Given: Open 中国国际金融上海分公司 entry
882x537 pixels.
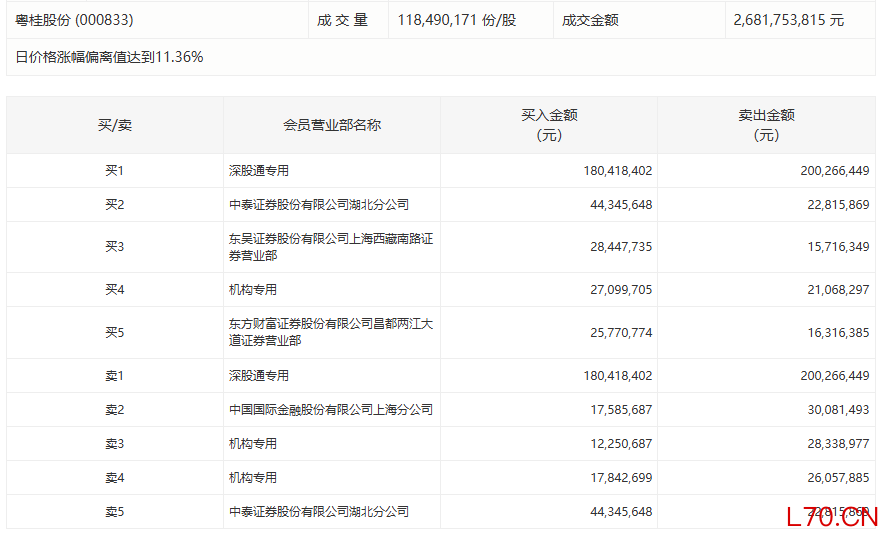Looking at the screenshot, I should [330, 410].
